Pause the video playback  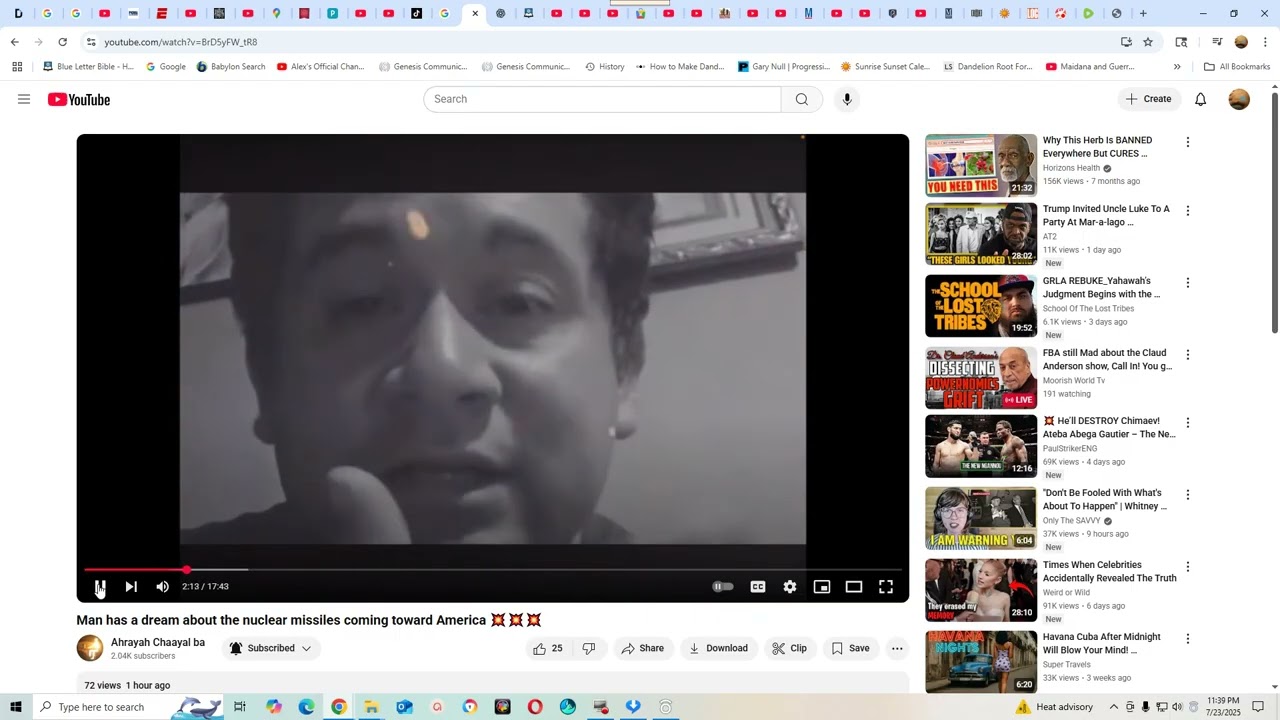(100, 587)
